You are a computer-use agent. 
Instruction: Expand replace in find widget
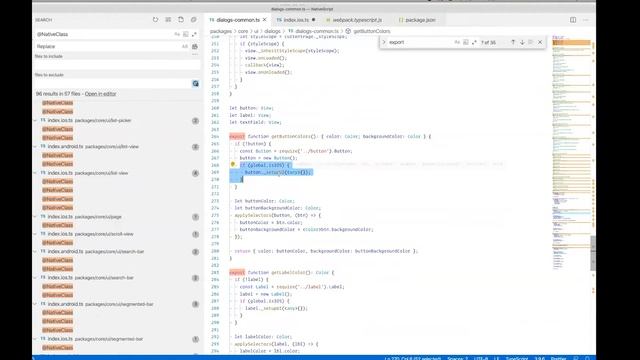click(384, 42)
